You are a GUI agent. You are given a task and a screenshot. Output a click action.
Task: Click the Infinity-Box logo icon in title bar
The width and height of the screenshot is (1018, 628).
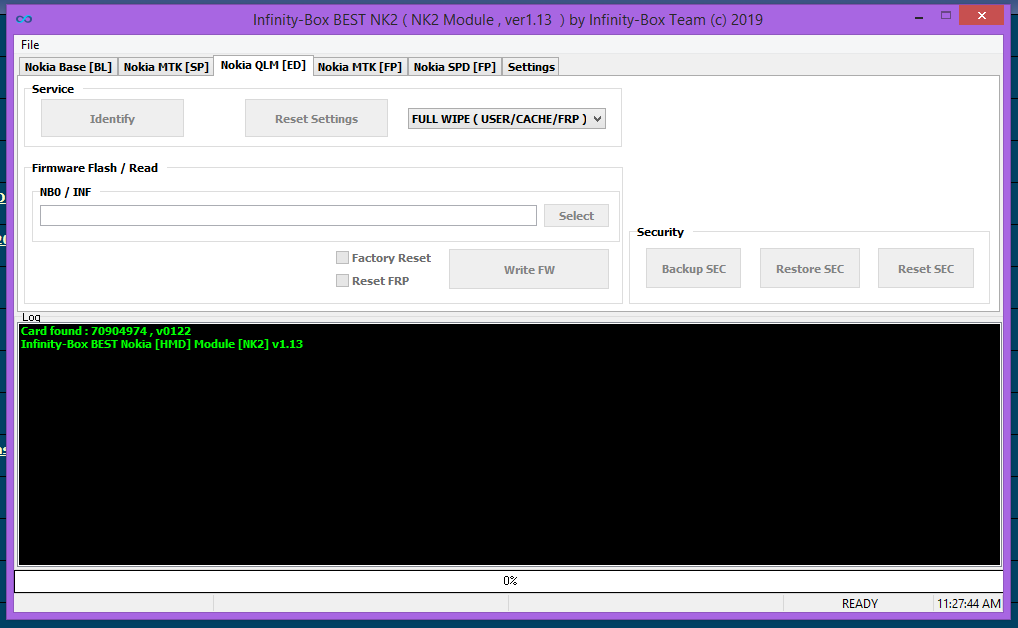pyautogui.click(x=24, y=19)
